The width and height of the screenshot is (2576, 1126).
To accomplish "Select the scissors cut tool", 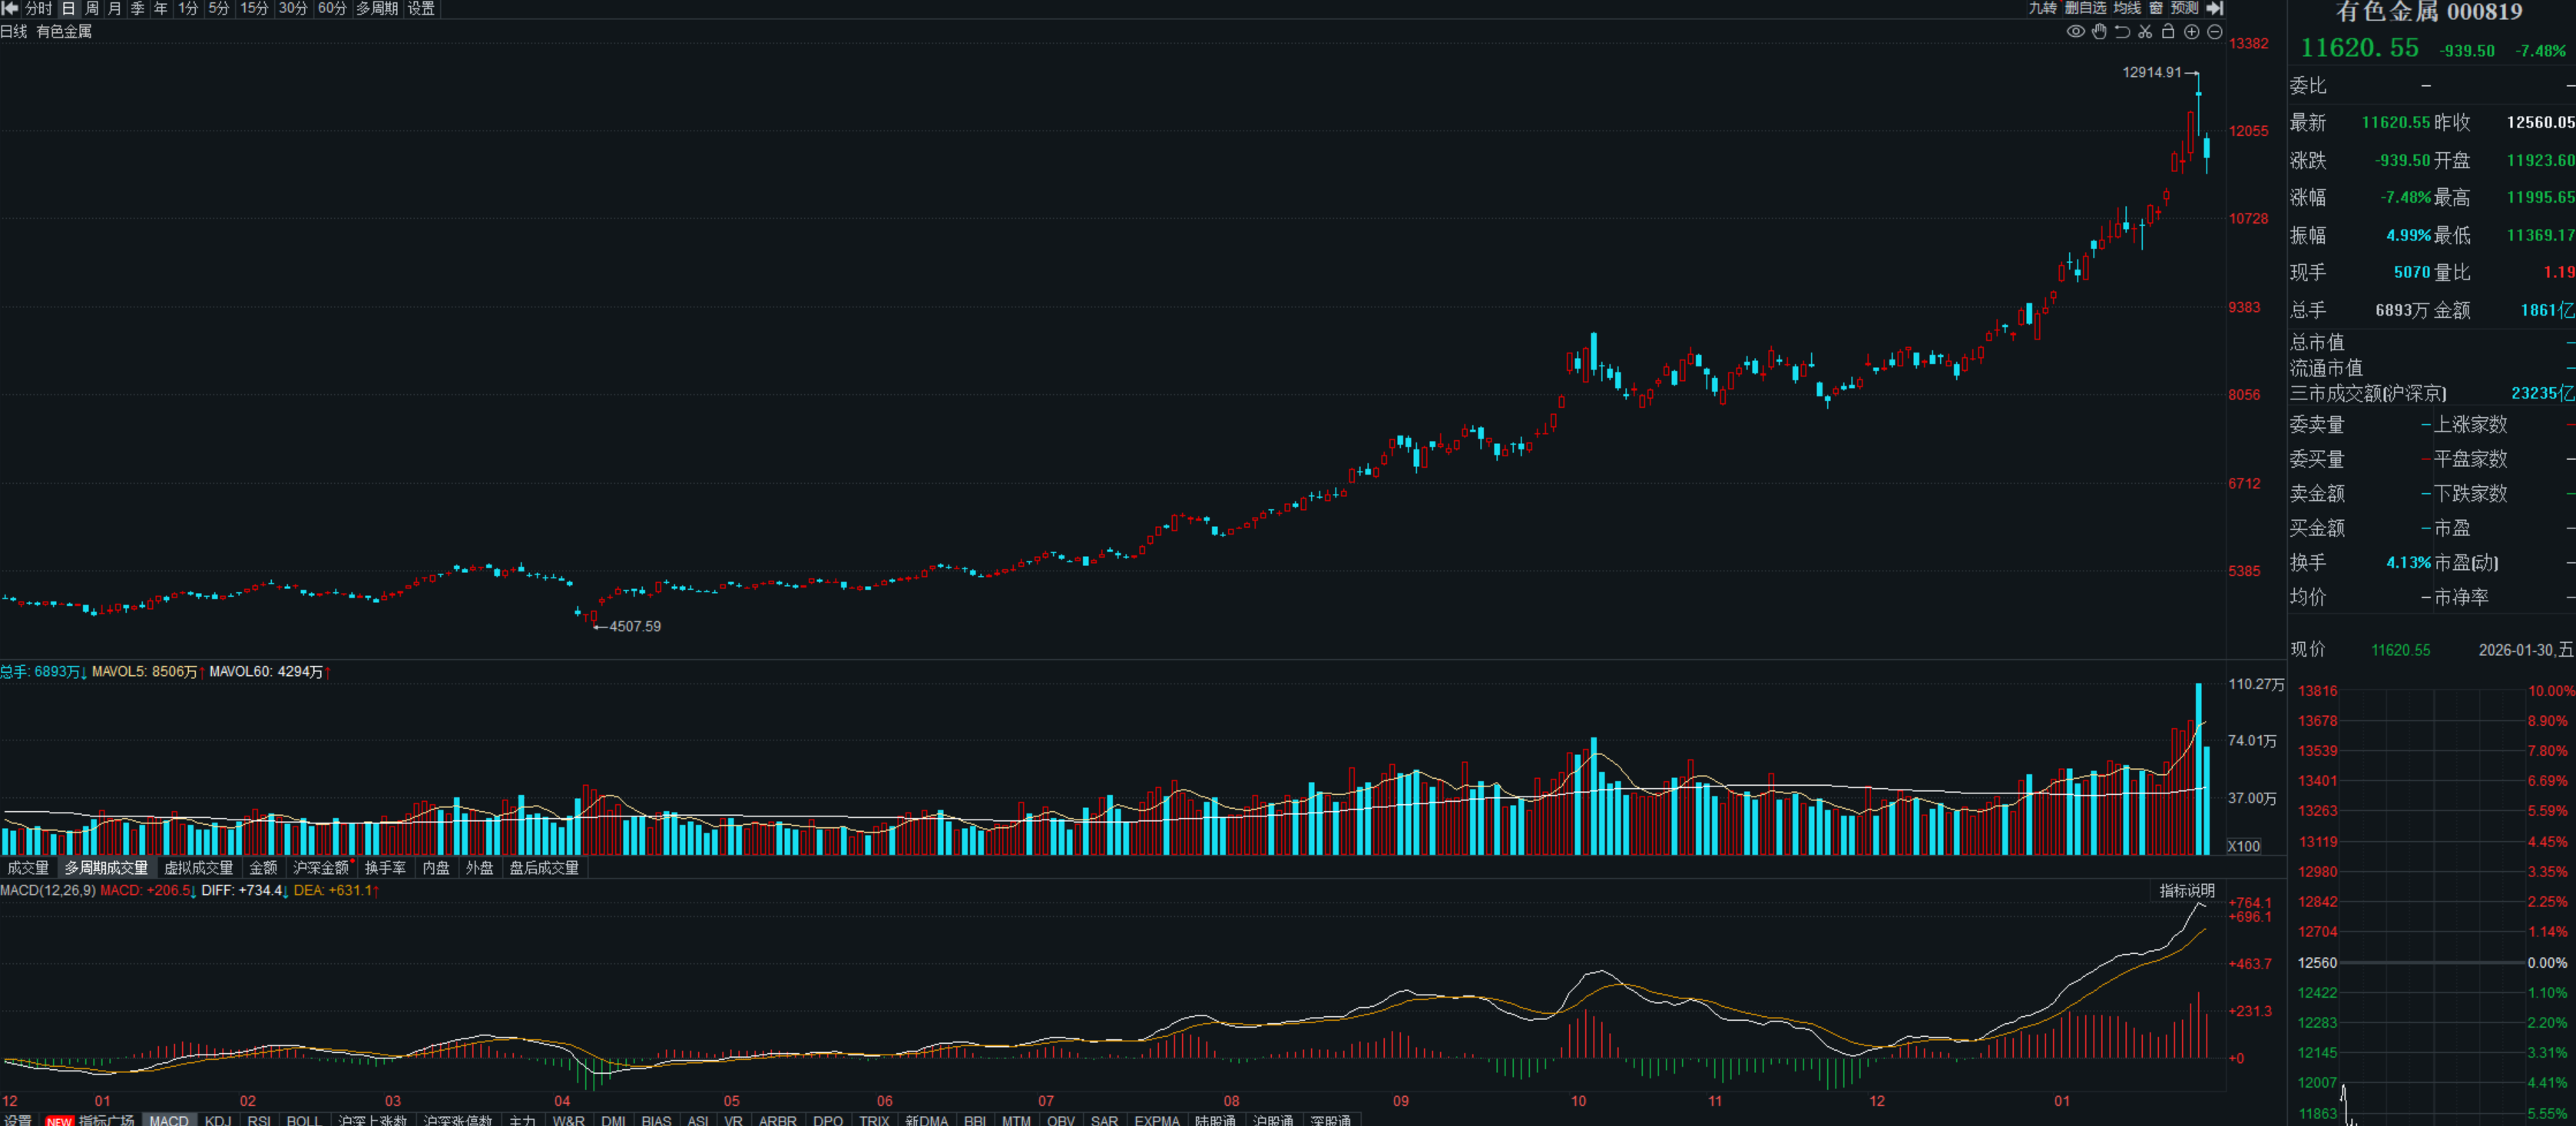I will tap(2145, 32).
